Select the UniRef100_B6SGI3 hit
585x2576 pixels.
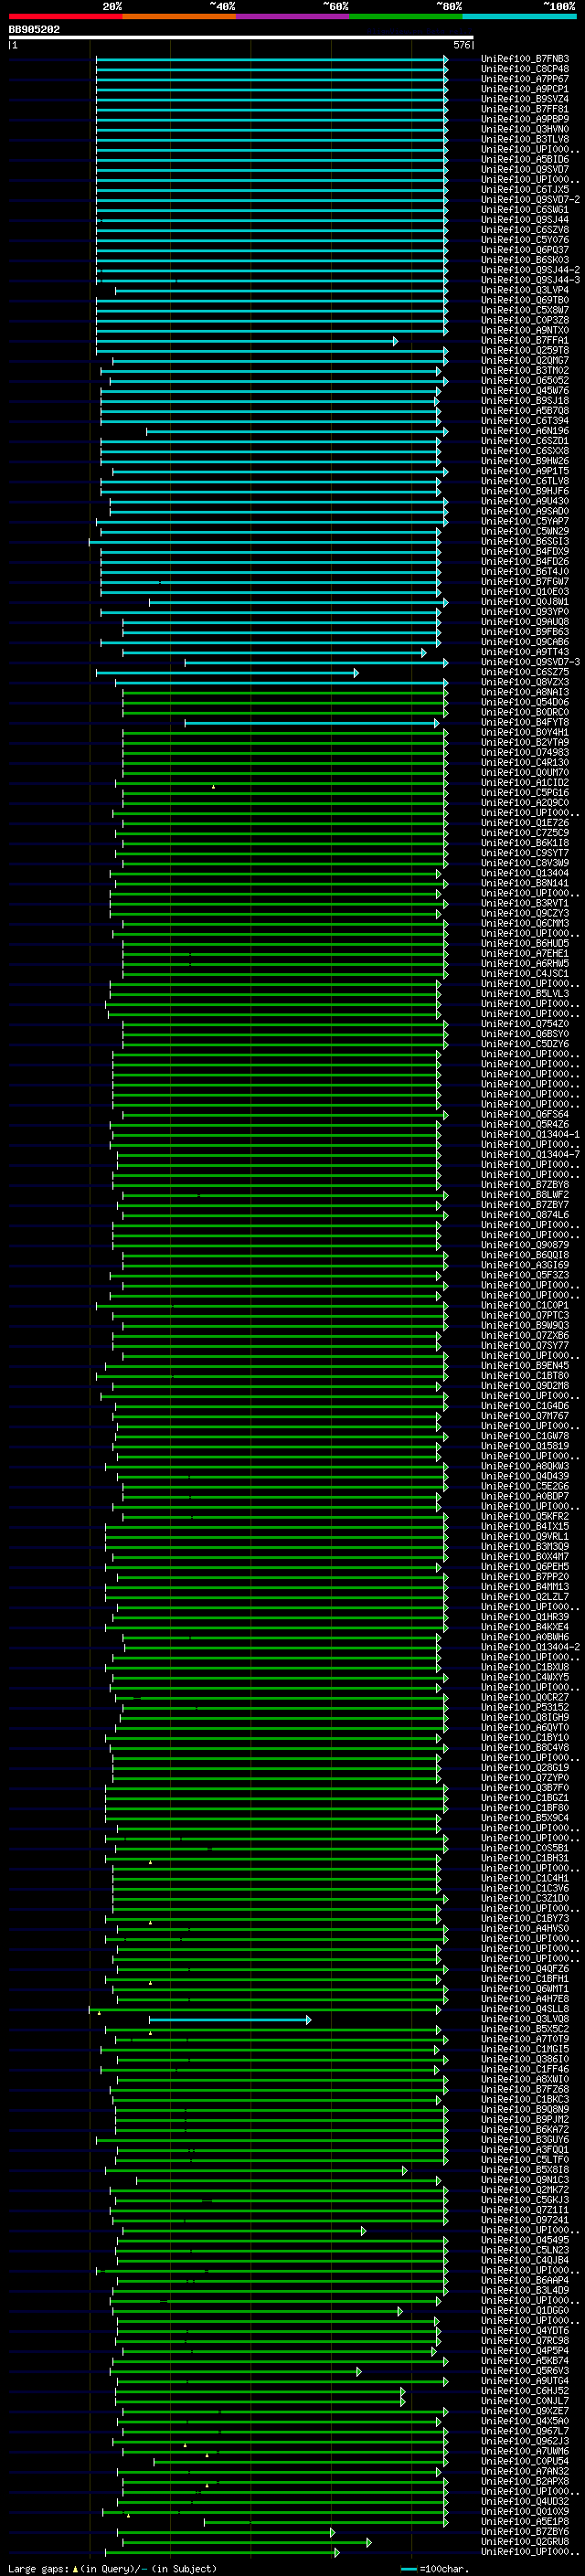coord(525,541)
